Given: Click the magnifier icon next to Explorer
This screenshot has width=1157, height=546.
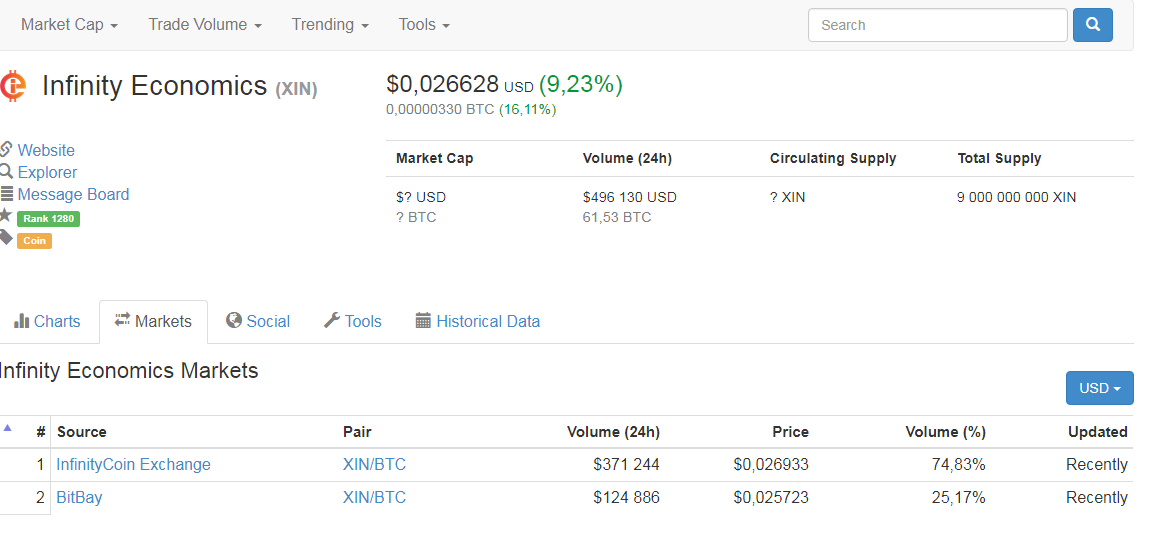Looking at the screenshot, I should point(6,171).
